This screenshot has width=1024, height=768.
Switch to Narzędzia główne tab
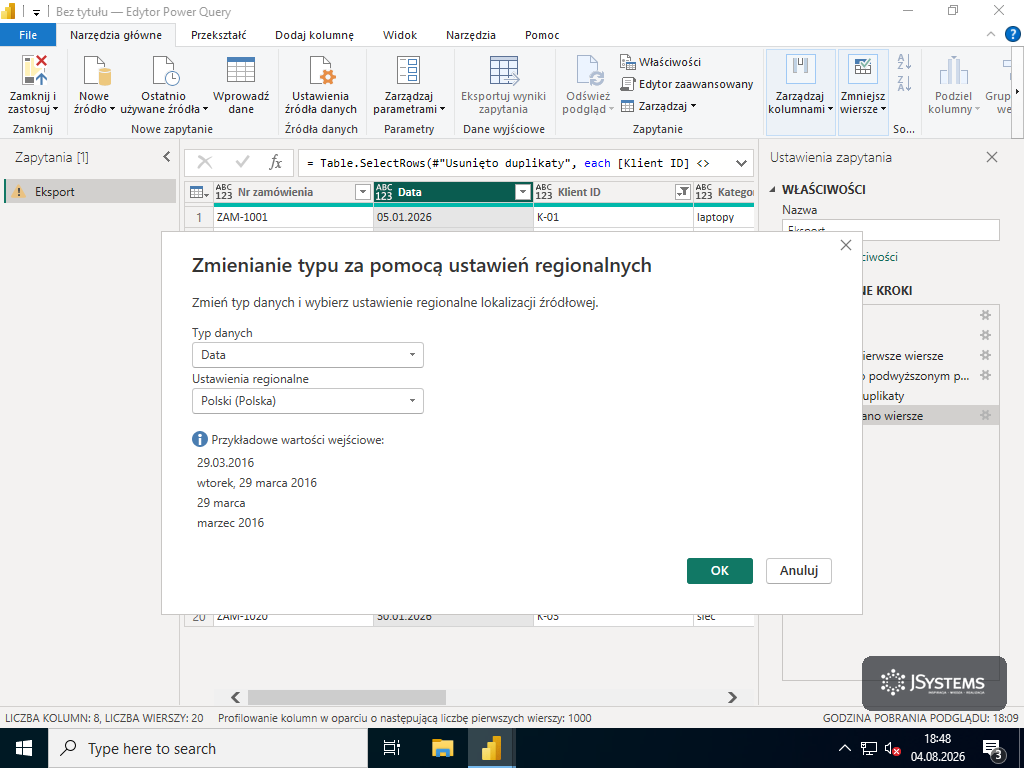tap(116, 35)
